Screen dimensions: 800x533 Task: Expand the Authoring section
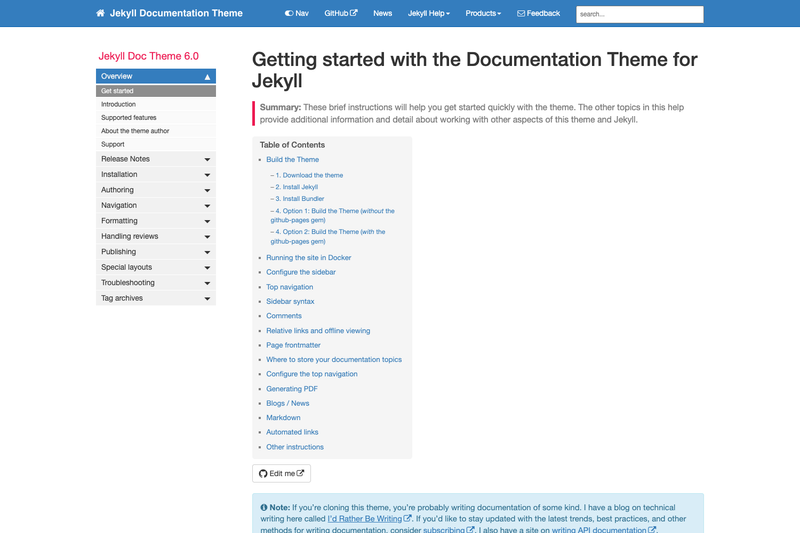[x=156, y=190]
